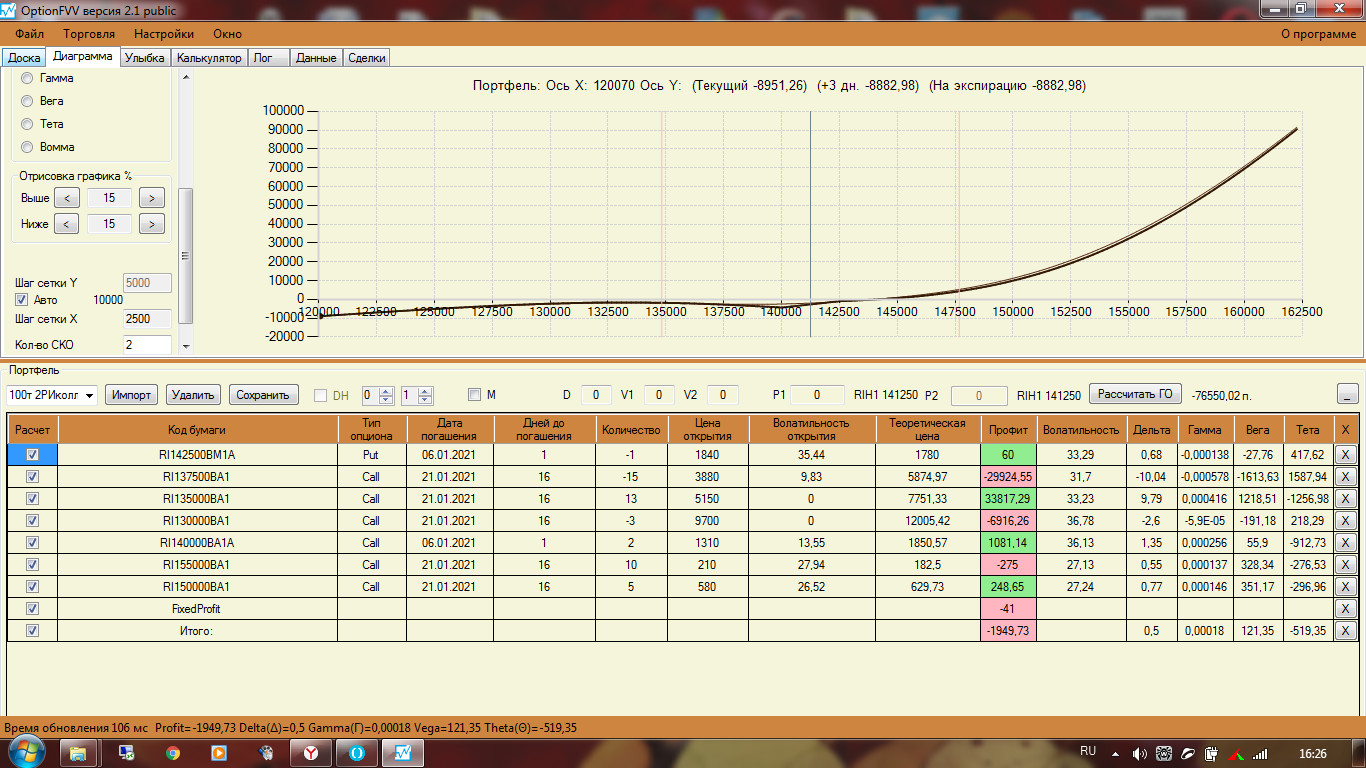1366x768 pixels.
Task: Click the 'Кол-во СКО' input field
Action: coord(147,345)
